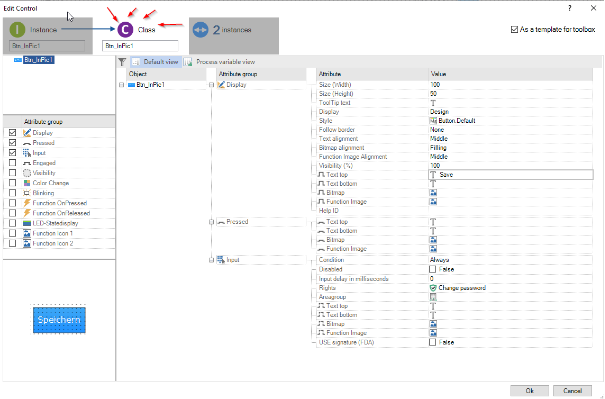Click the Cancel button
Viewport: 605px width, 399px height.
573,391
